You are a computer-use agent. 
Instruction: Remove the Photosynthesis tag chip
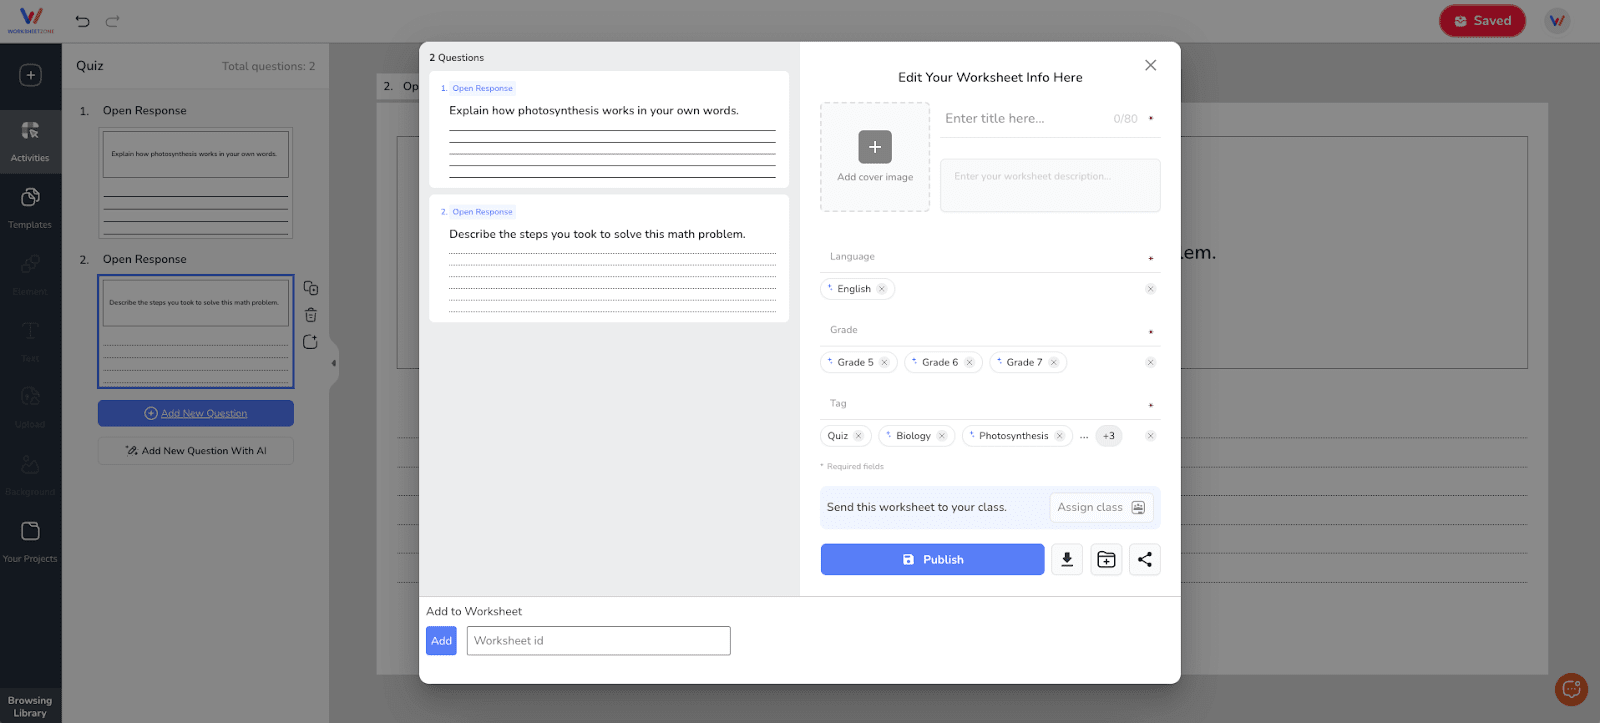[x=1060, y=436]
